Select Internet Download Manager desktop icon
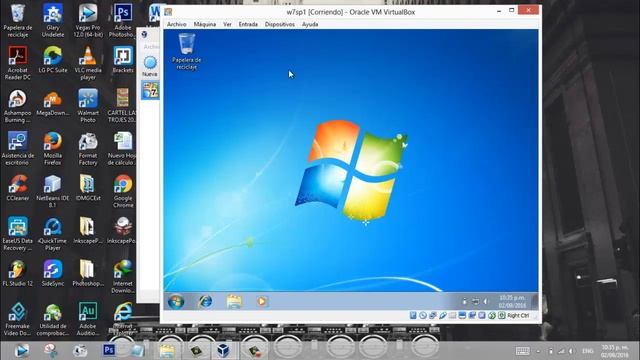 pos(123,276)
